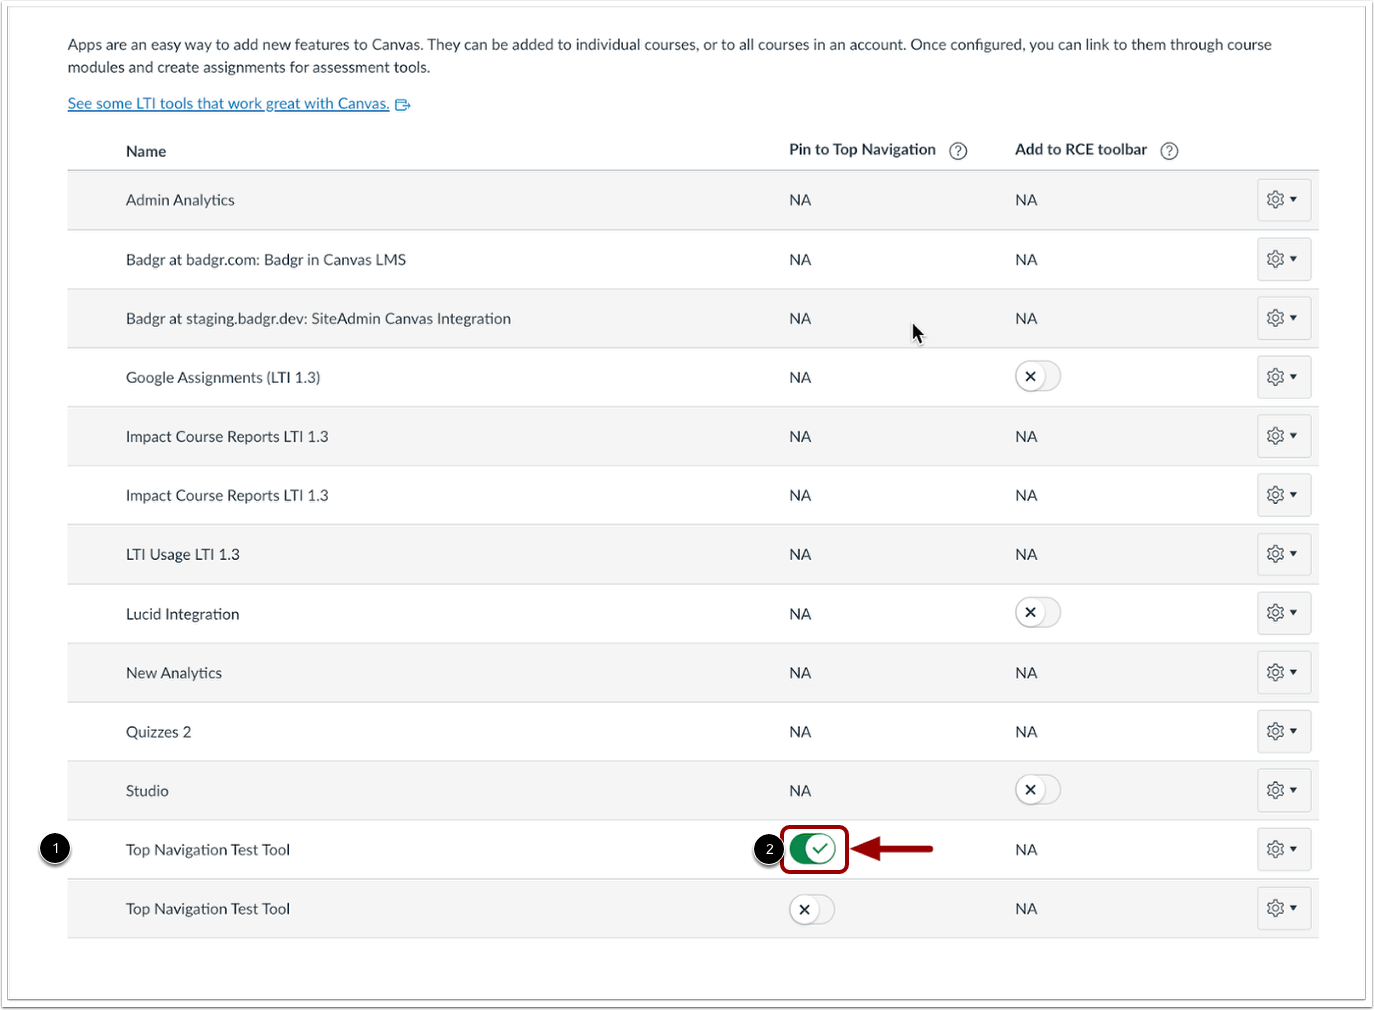Expand settings dropdown for first Impact Course Reports row
The image size is (1374, 1010).
pos(1283,436)
